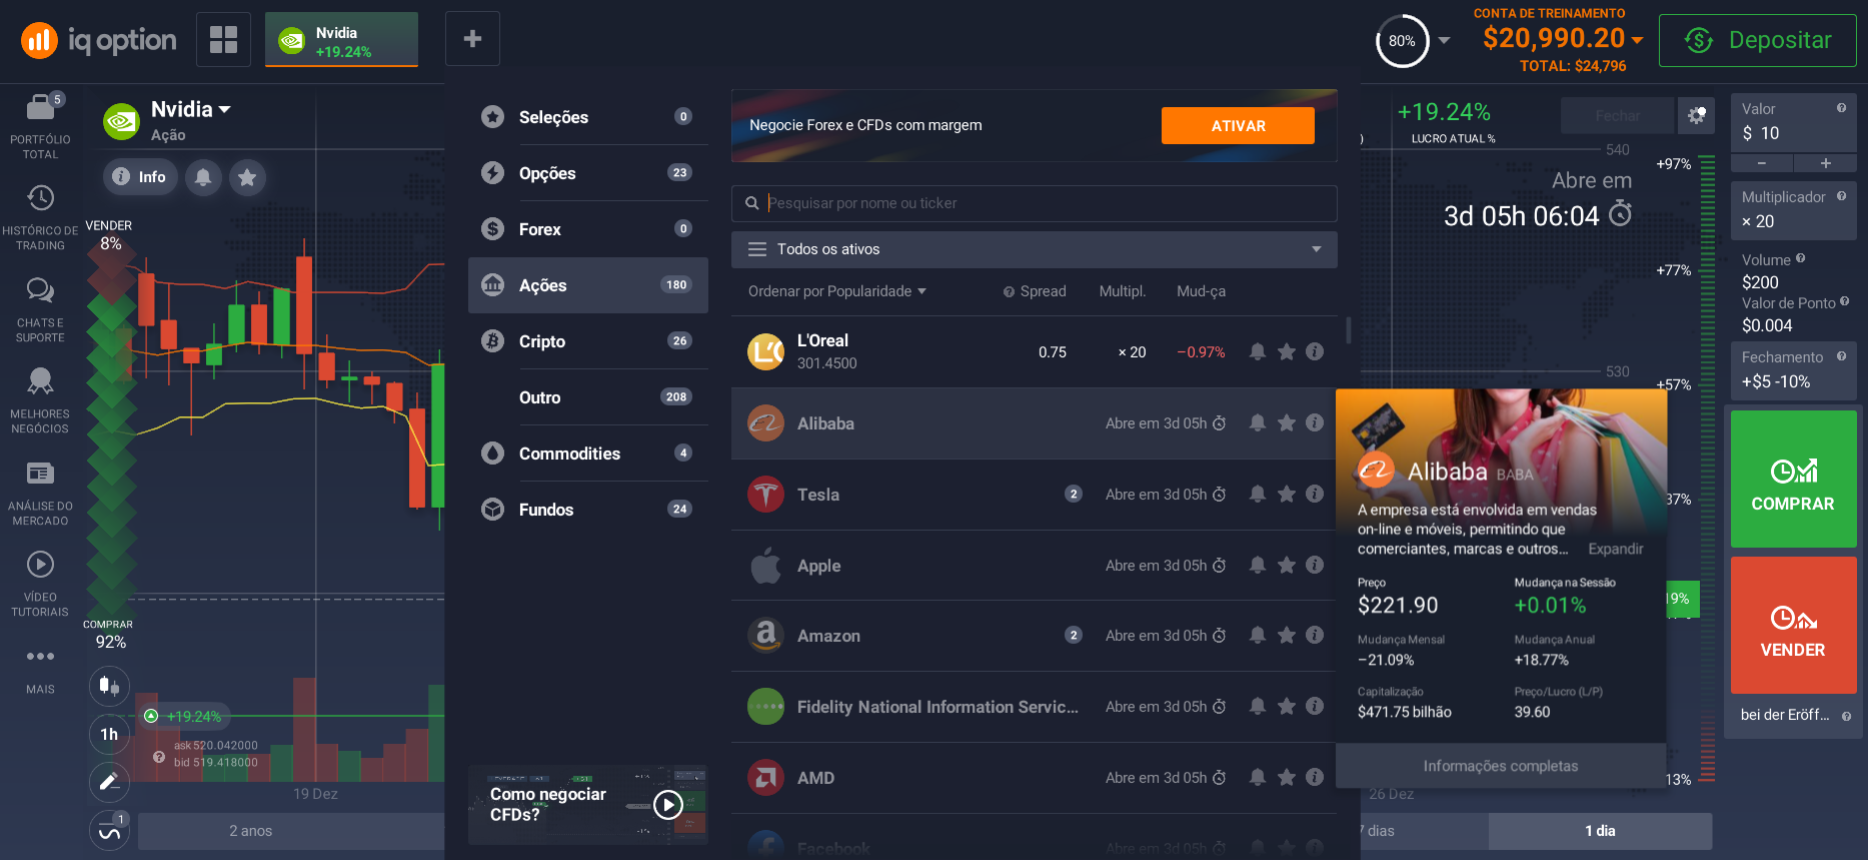Click the candlestick chart type icon
Viewport: 1868px width, 860px height.
pos(109,686)
